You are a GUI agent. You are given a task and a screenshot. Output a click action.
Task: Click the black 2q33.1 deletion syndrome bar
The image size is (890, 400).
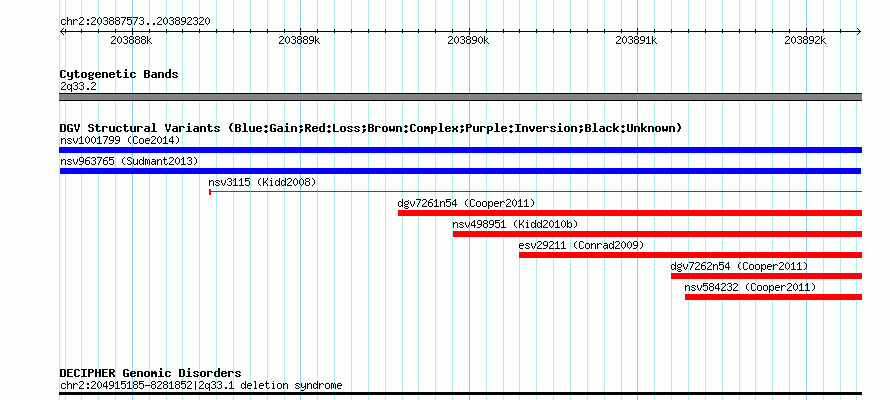coord(460,393)
